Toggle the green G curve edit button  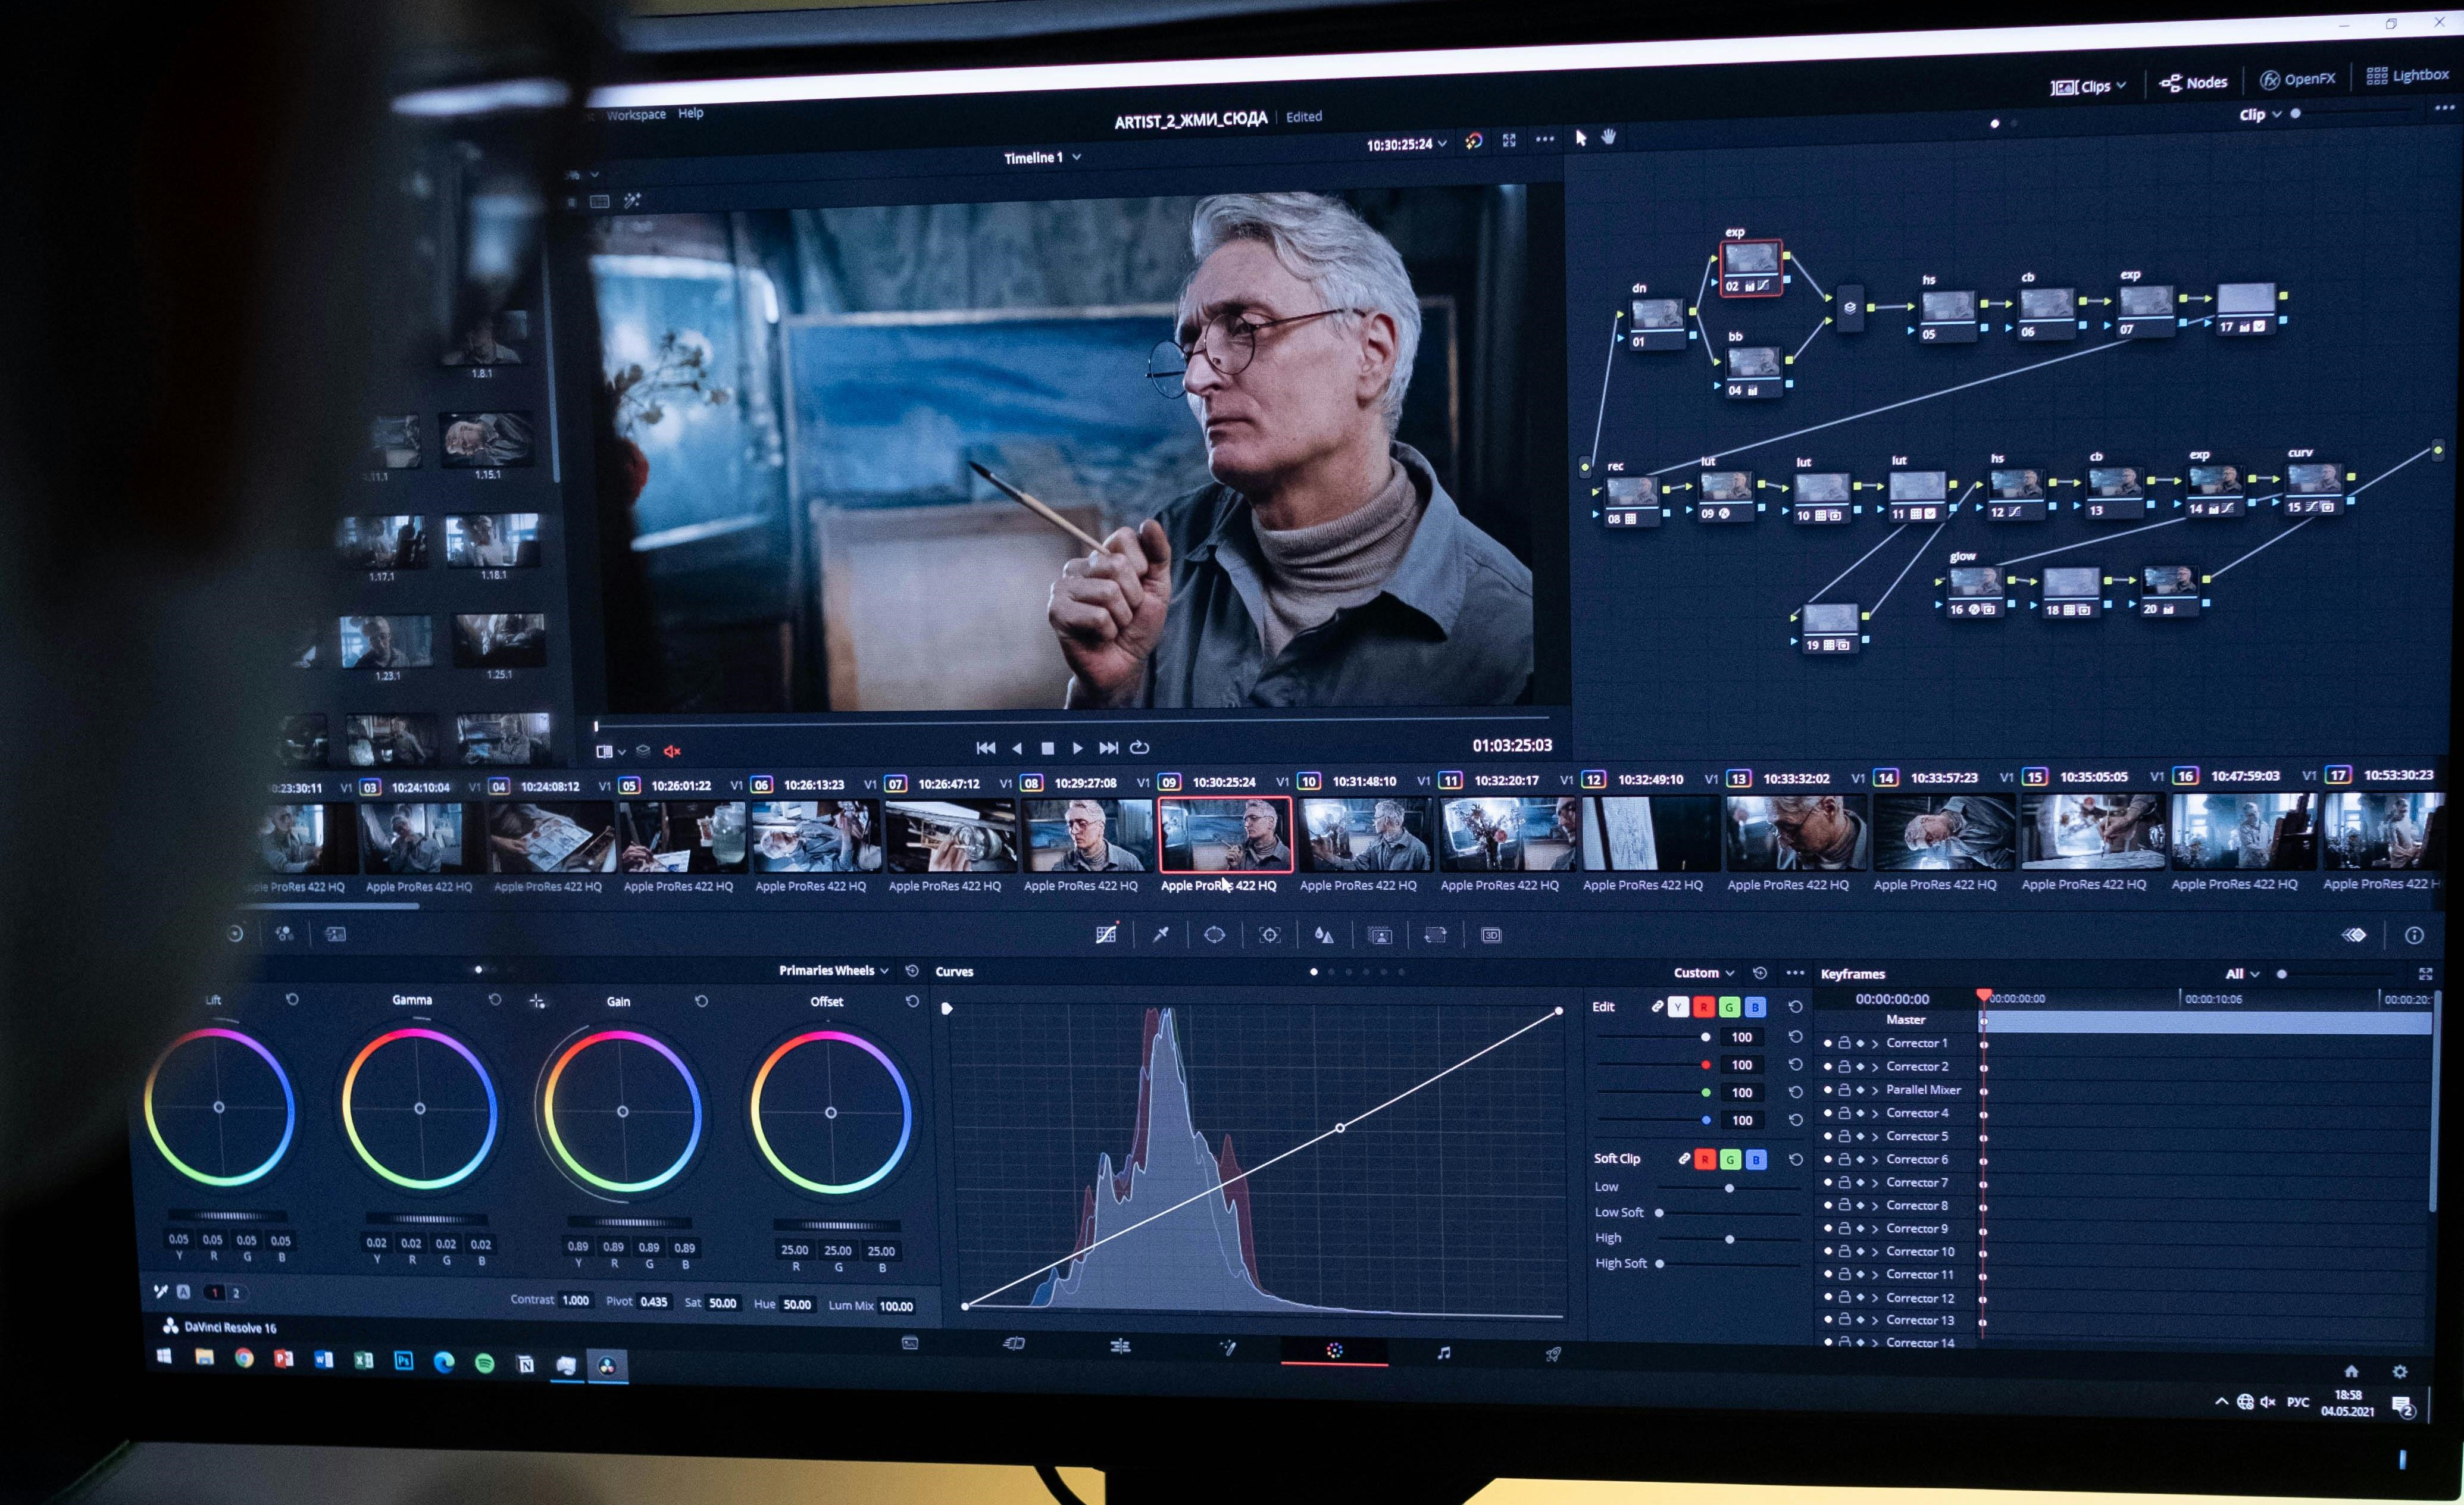1729,1007
